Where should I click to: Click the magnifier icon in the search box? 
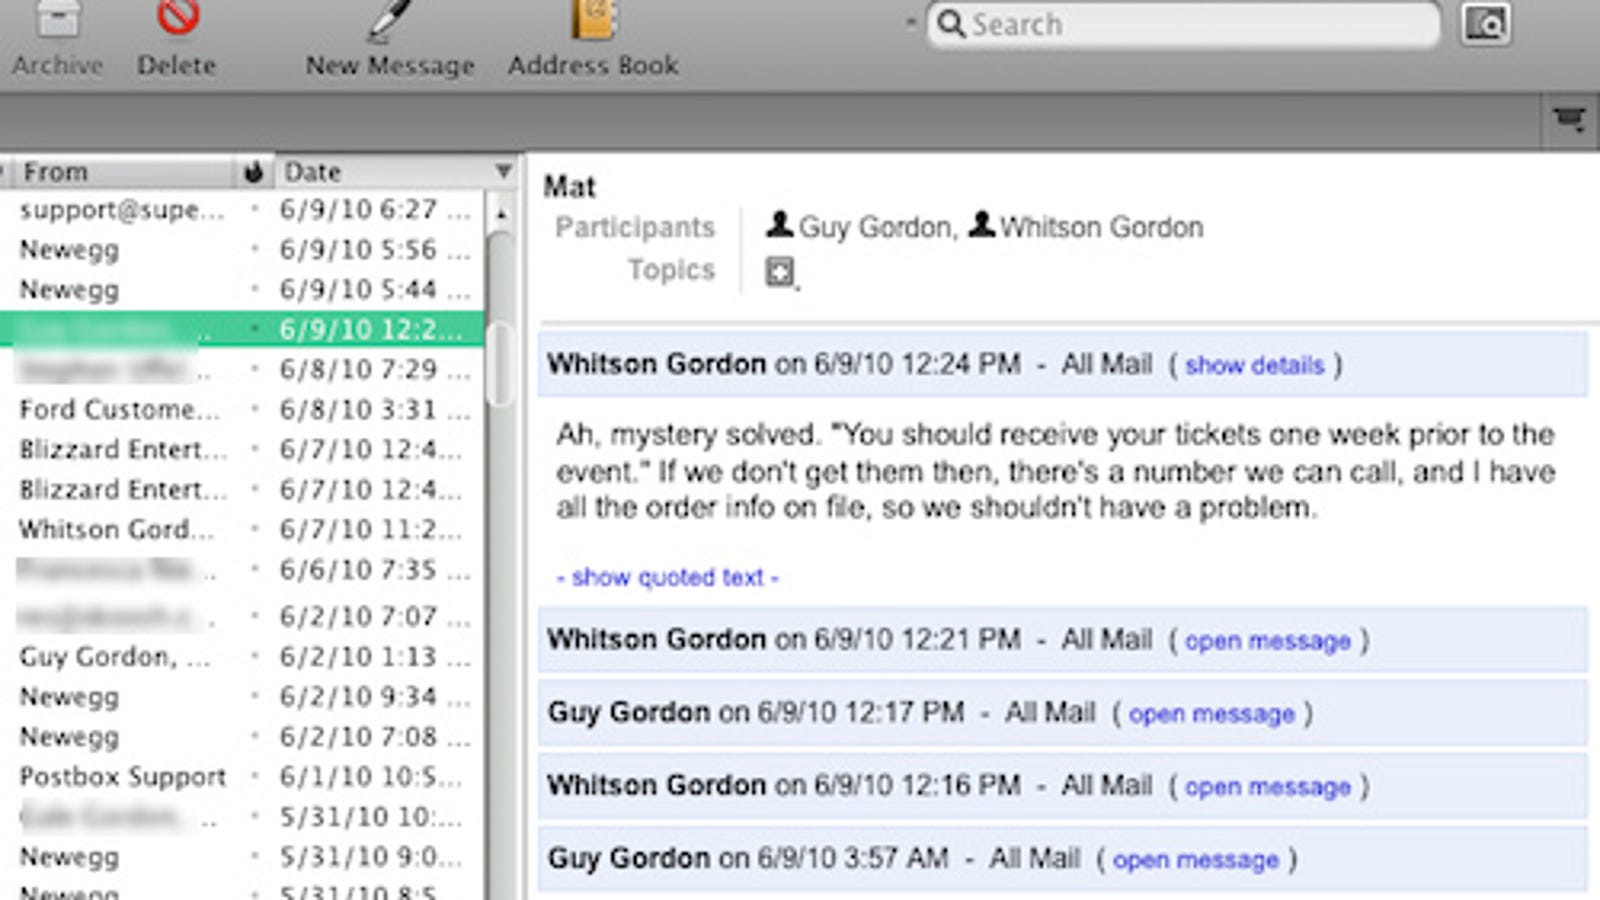tap(950, 24)
